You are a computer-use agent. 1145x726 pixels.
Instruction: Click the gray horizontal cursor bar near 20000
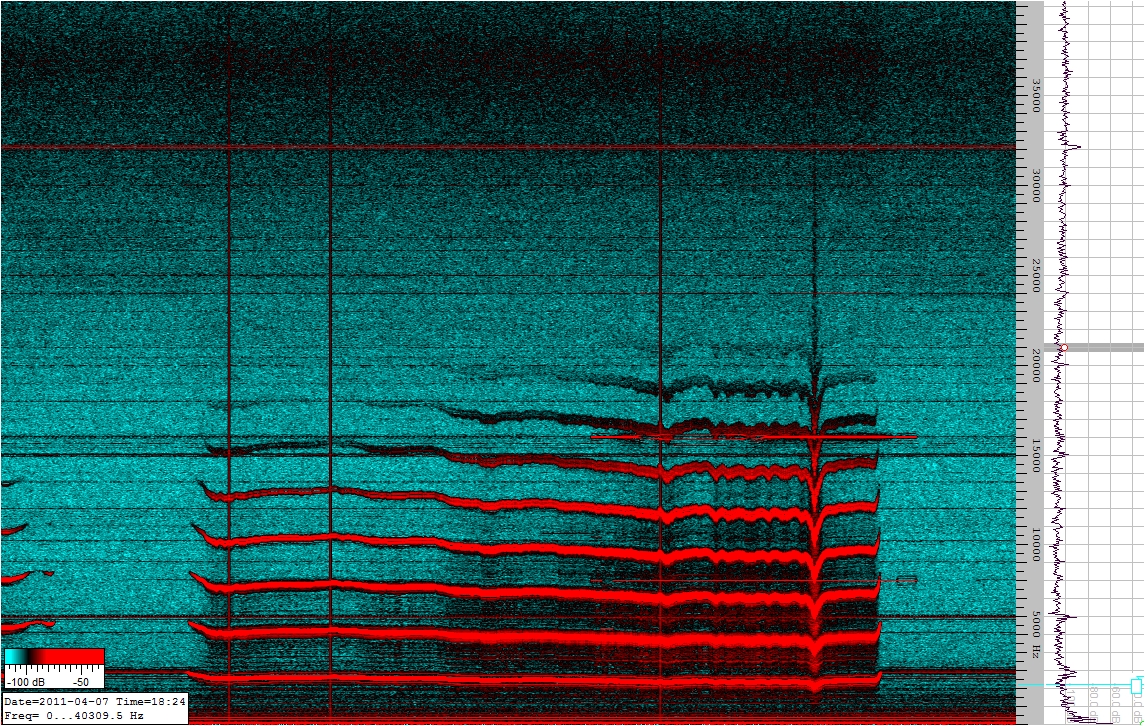(1105, 347)
